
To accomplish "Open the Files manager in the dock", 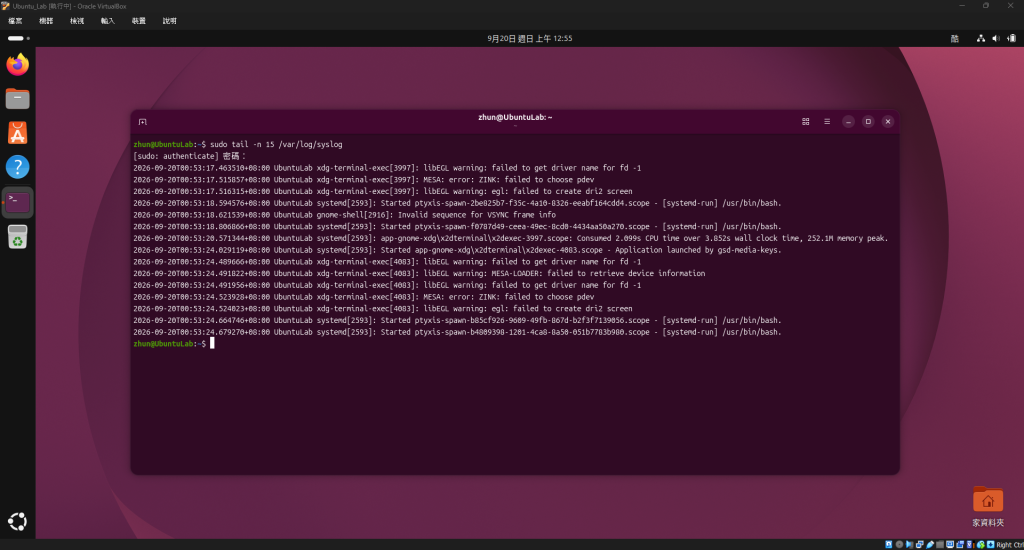I will pos(18,99).
